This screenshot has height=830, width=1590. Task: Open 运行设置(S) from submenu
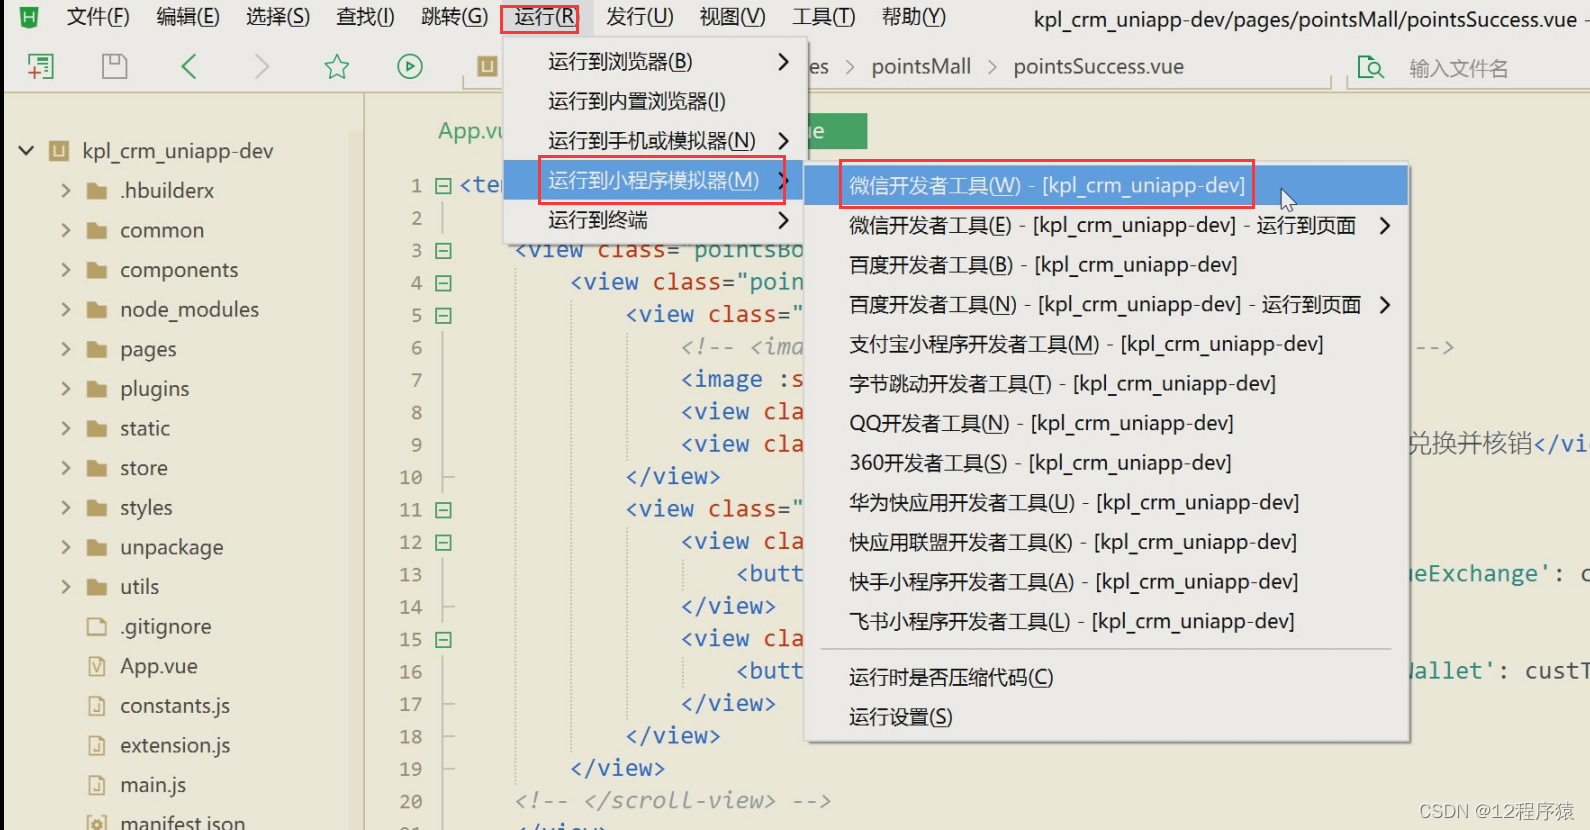(x=1106, y=717)
